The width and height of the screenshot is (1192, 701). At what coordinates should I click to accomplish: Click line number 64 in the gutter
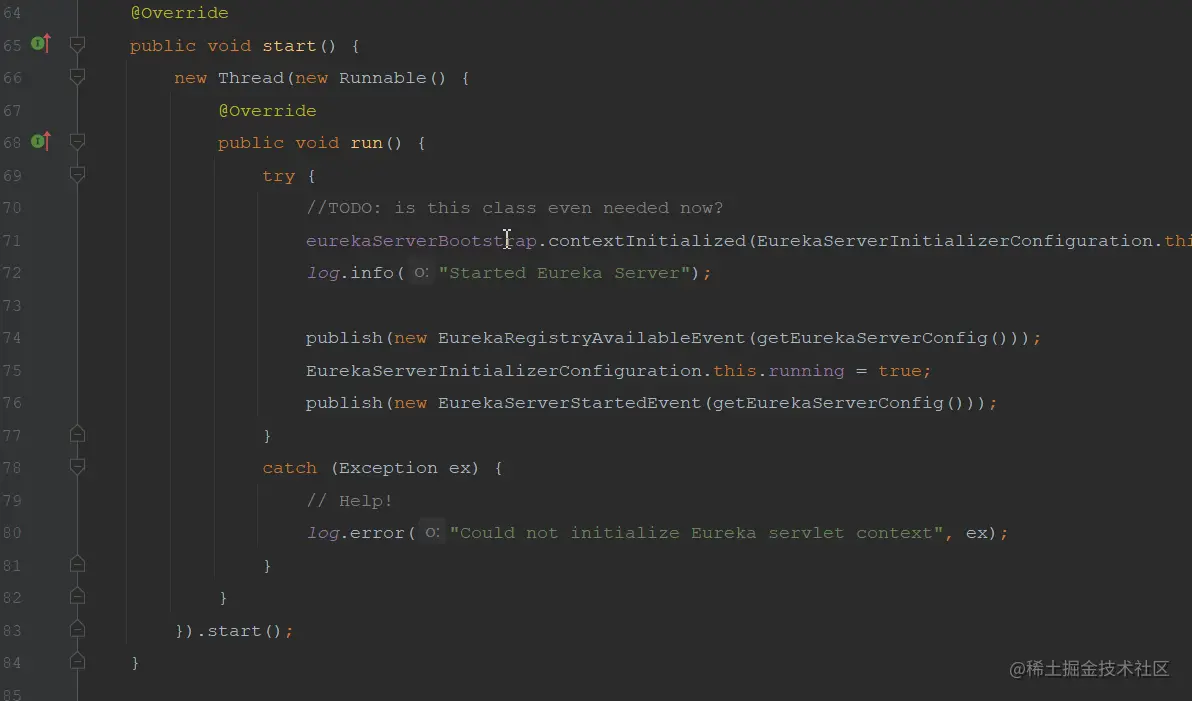pos(12,13)
